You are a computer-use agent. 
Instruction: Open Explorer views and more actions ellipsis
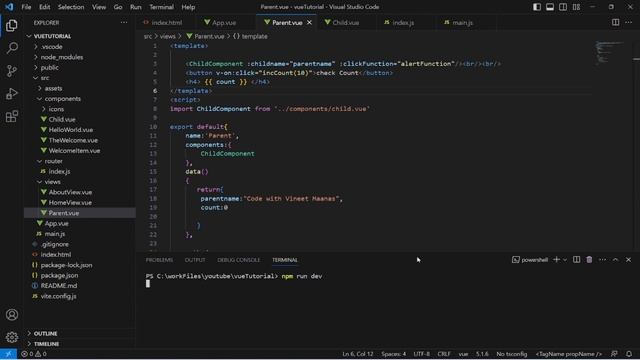(124, 22)
